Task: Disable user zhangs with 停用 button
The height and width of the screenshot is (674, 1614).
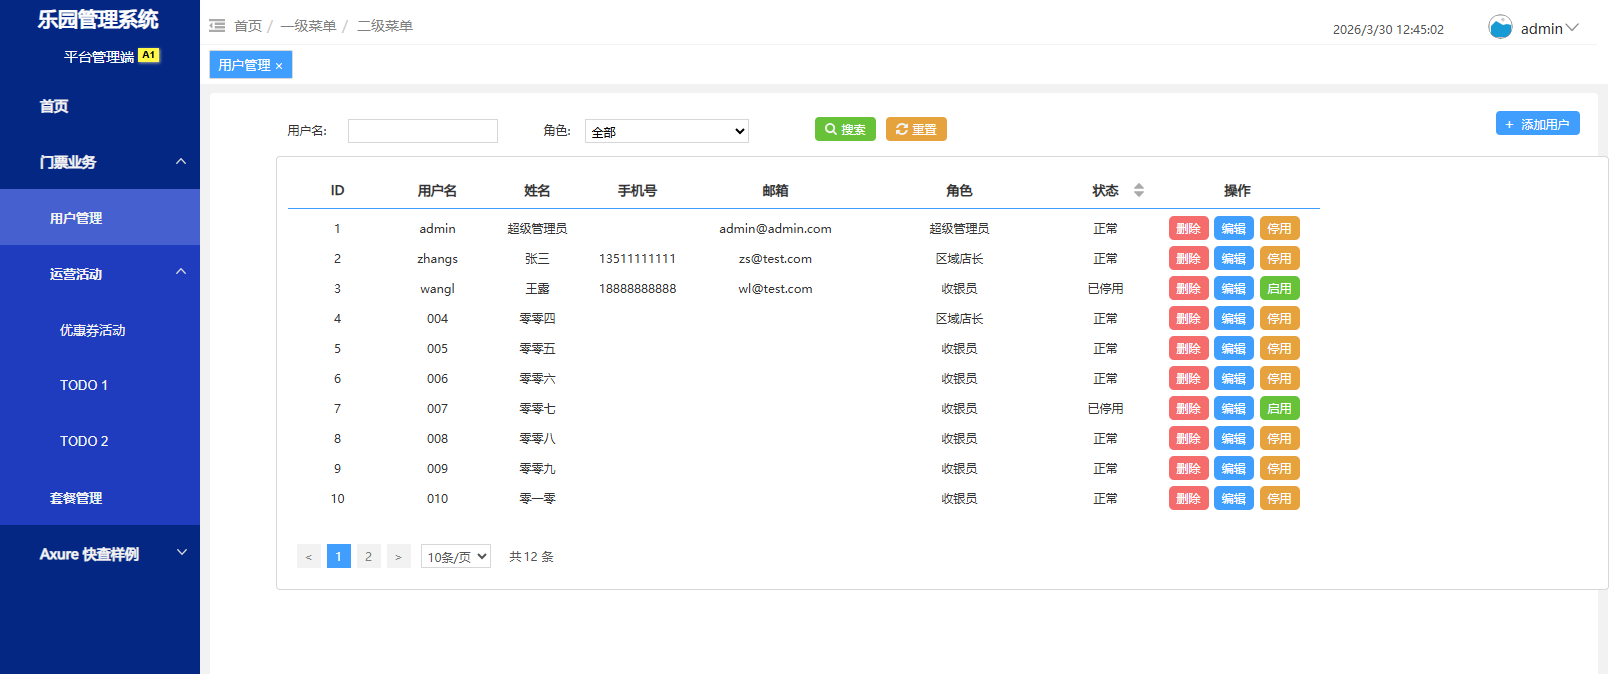Action: [x=1279, y=258]
